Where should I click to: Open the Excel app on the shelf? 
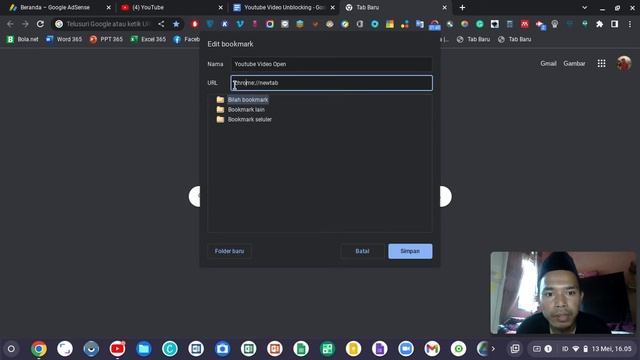249,349
